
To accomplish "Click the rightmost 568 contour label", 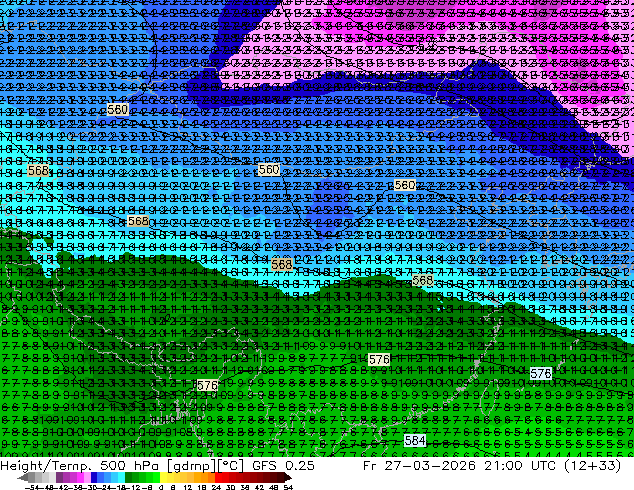I will [x=423, y=280].
